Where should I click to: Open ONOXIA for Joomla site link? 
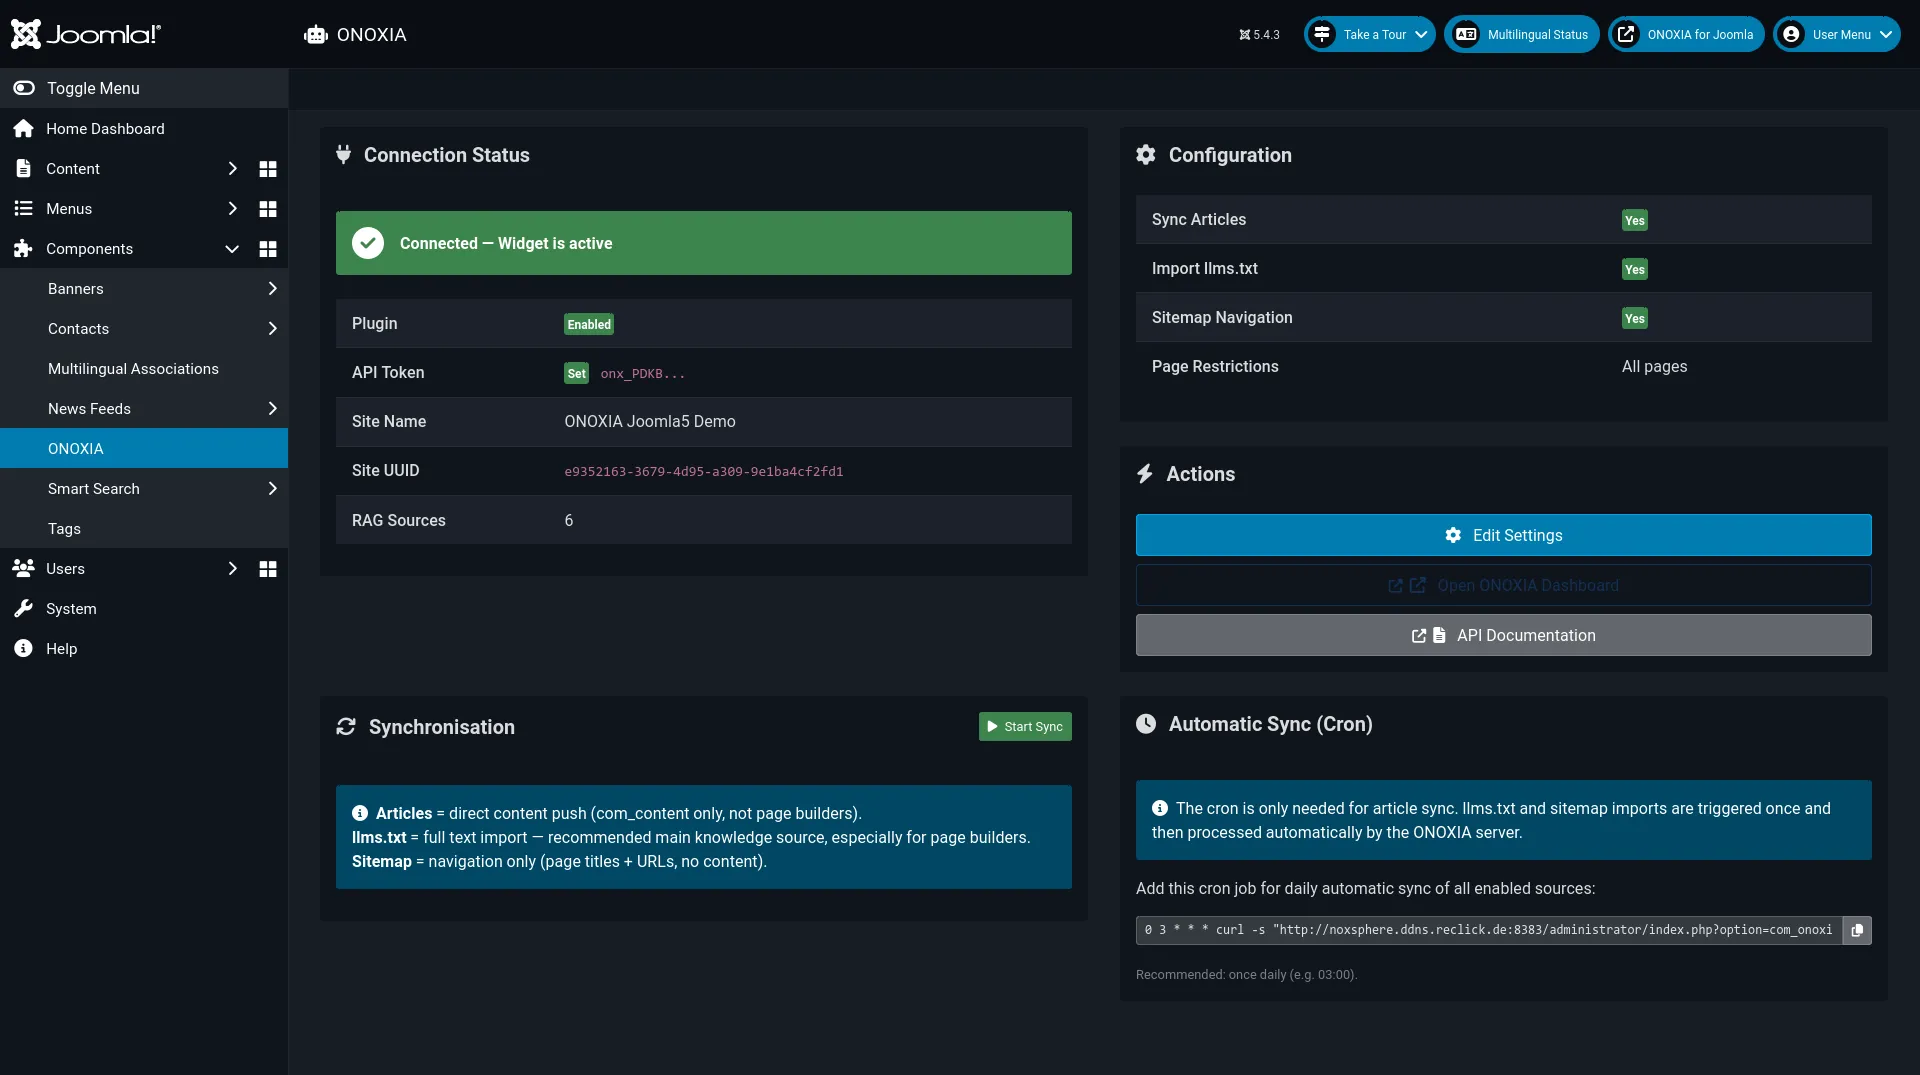[x=1686, y=34]
